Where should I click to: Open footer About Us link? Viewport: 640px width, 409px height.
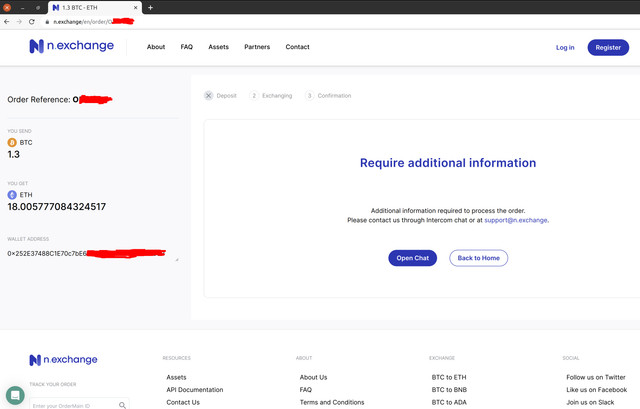pyautogui.click(x=313, y=377)
